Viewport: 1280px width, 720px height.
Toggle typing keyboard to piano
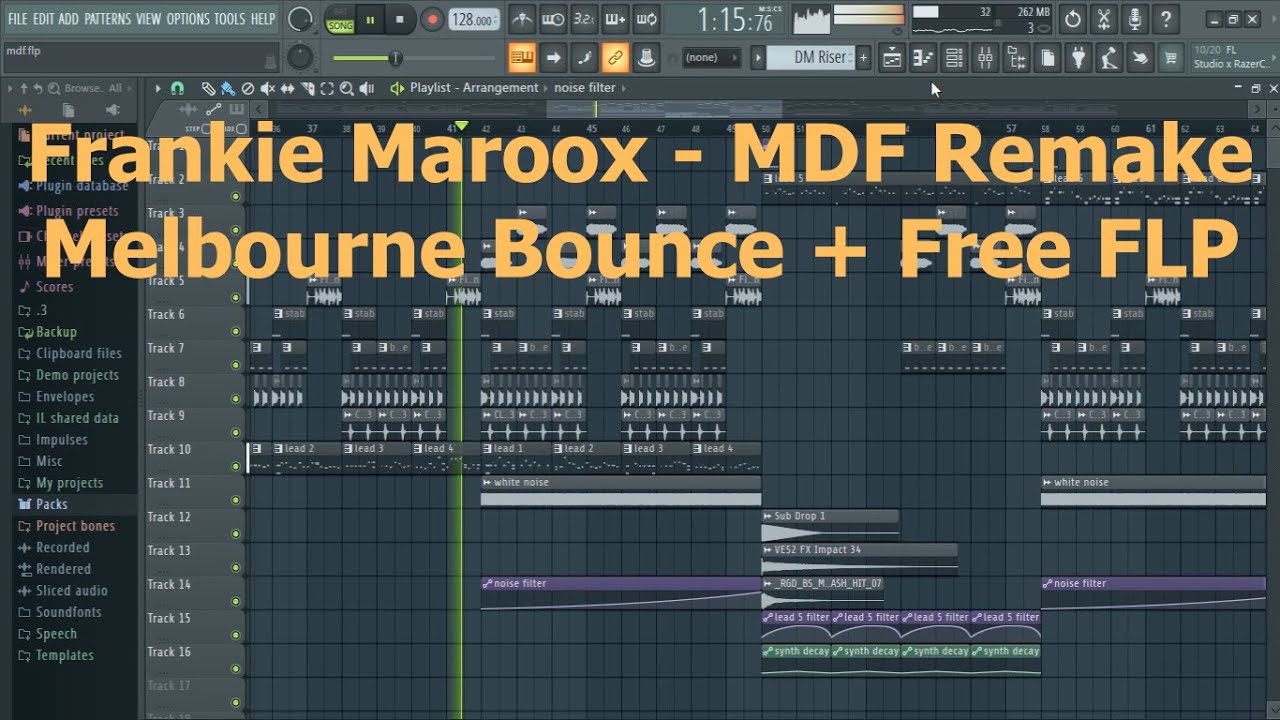522,57
